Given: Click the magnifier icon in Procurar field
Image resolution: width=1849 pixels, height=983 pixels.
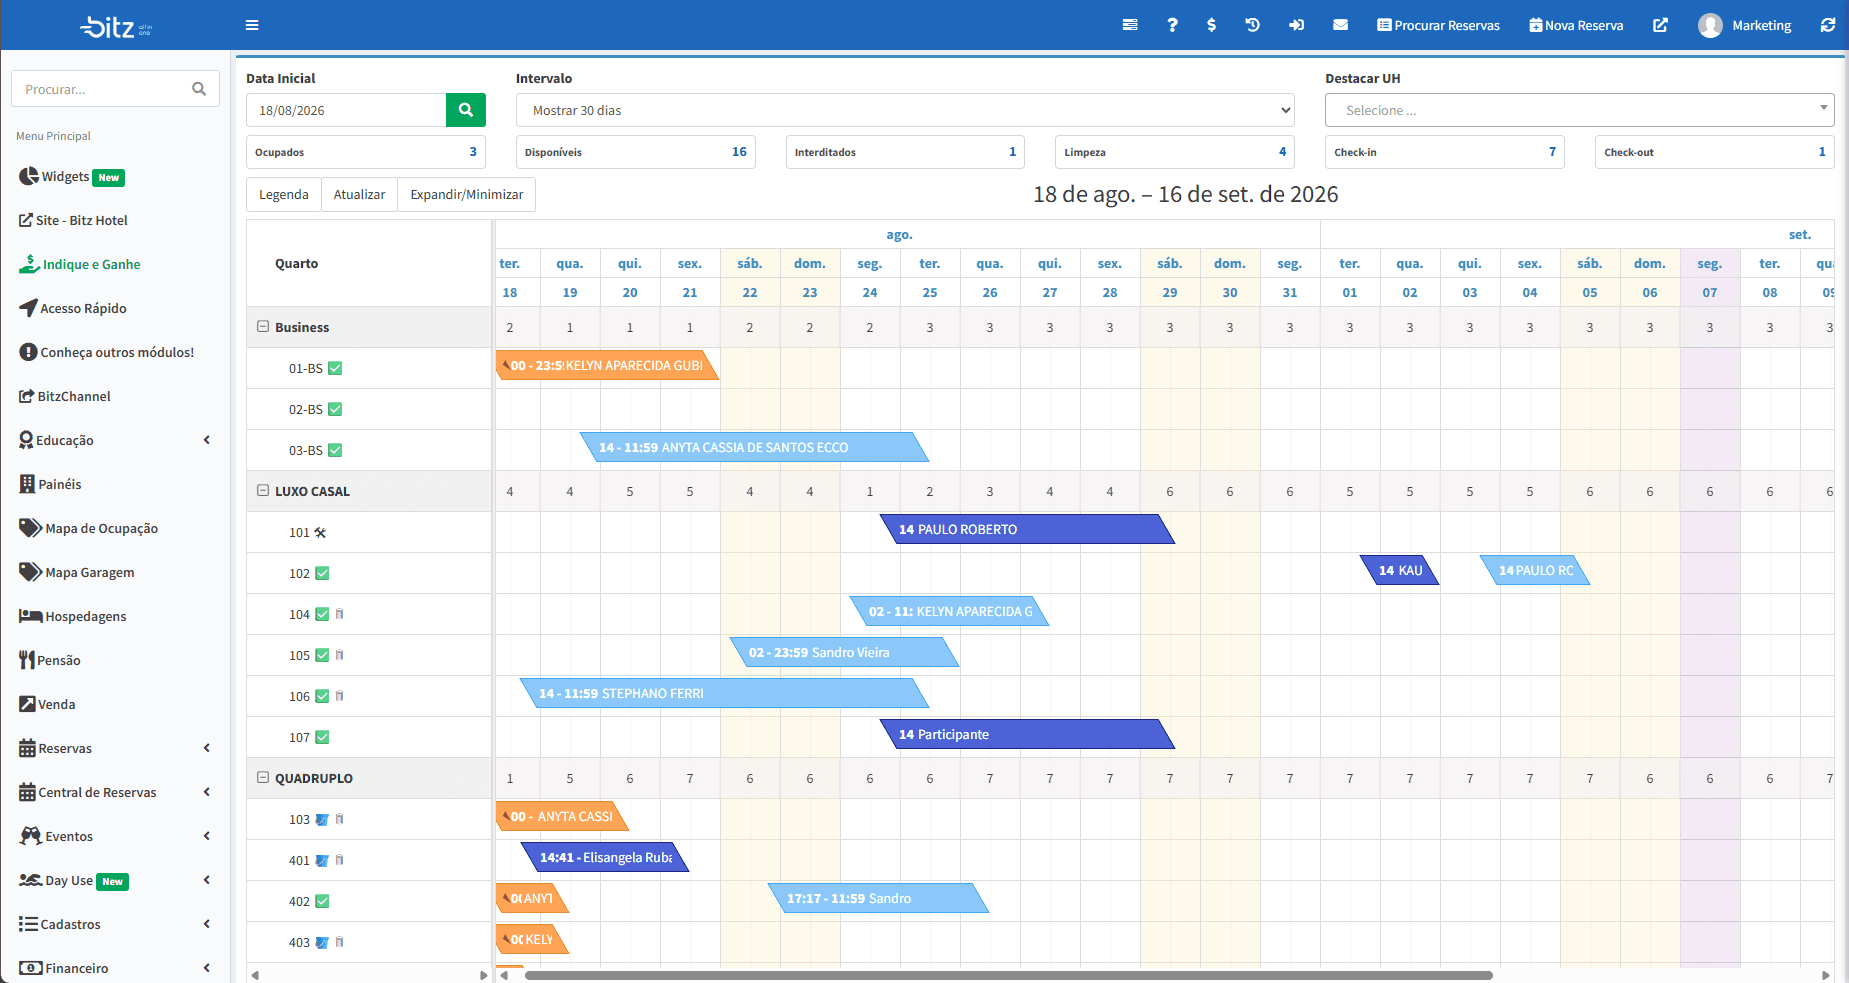Looking at the screenshot, I should click(x=199, y=89).
